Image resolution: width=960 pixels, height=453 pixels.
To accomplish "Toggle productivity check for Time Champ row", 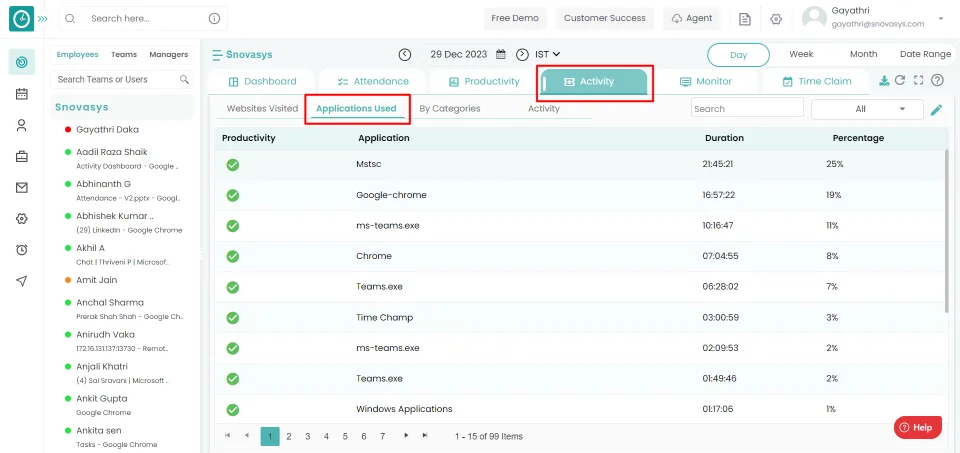I will pyautogui.click(x=233, y=318).
